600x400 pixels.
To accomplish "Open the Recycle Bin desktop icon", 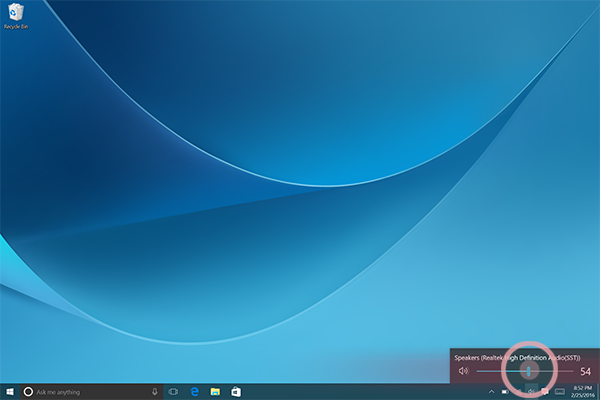I will point(16,16).
